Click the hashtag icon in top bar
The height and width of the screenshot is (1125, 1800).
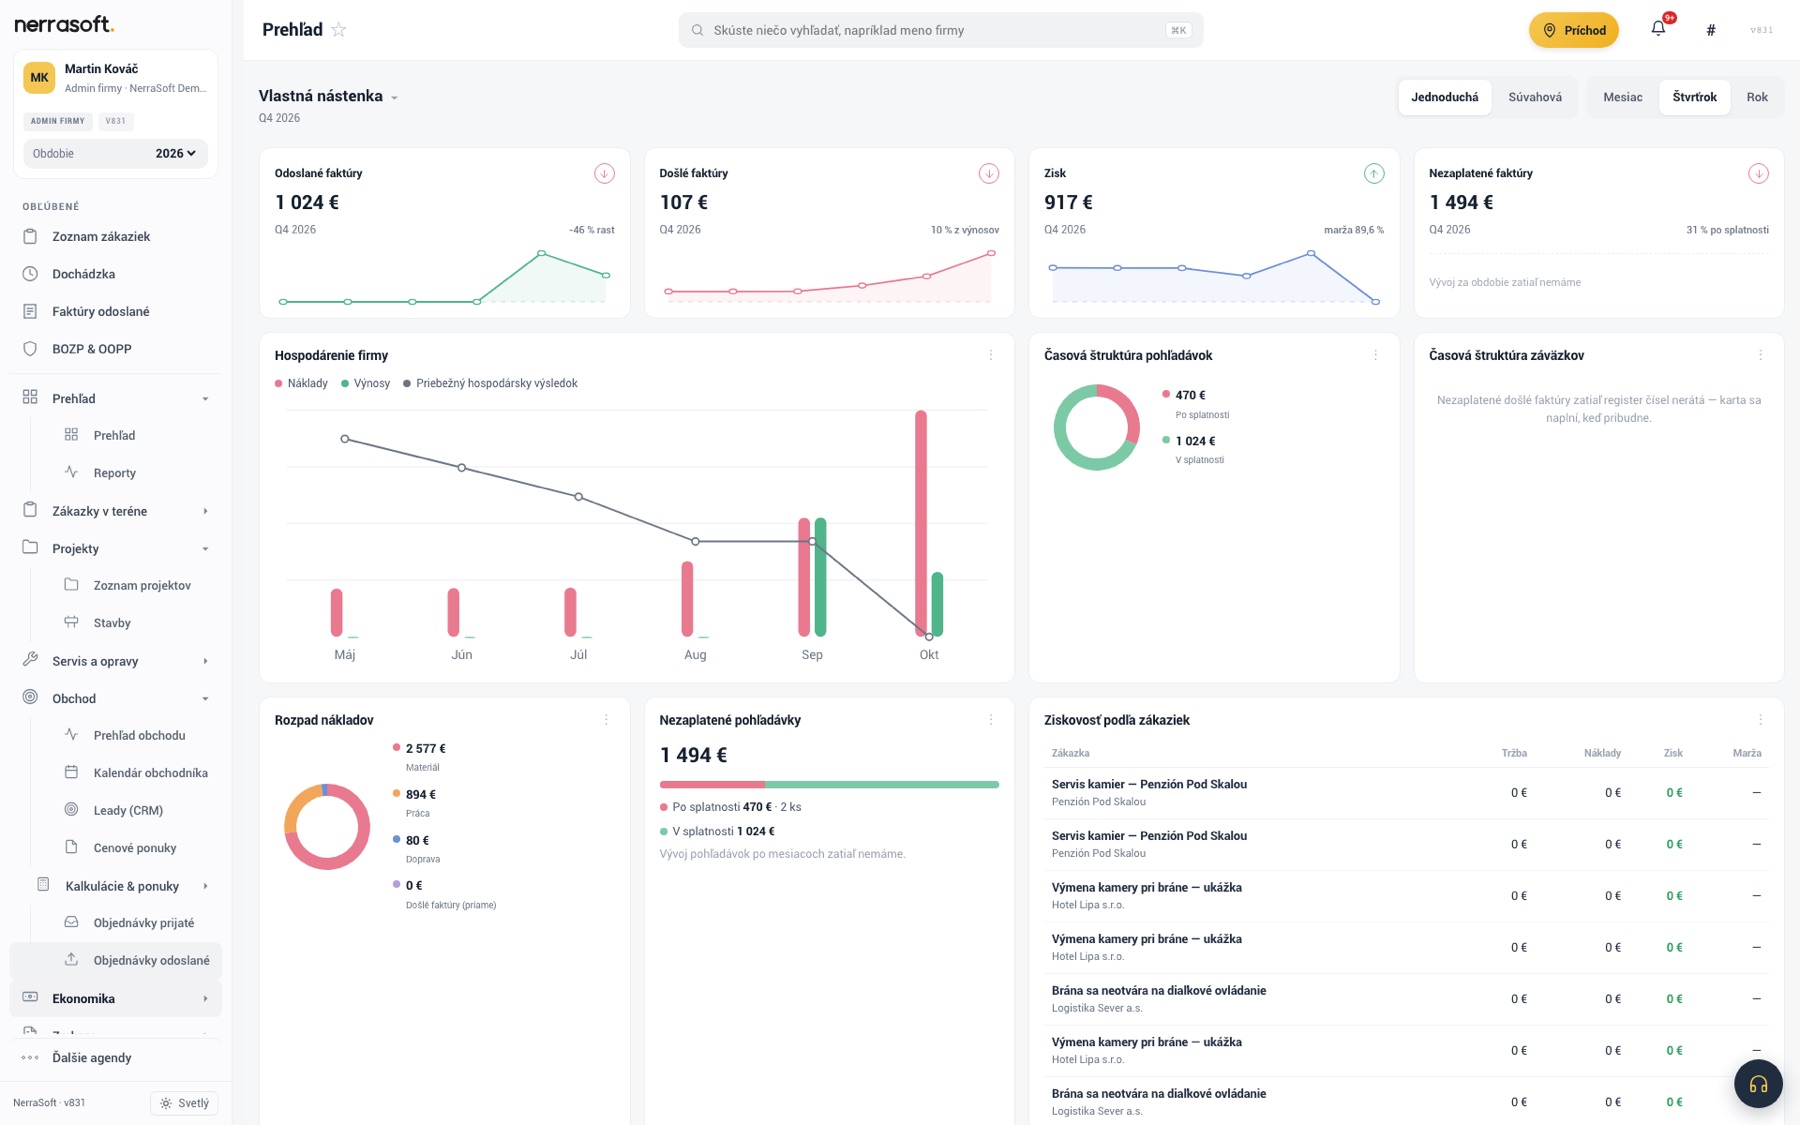coord(1711,30)
